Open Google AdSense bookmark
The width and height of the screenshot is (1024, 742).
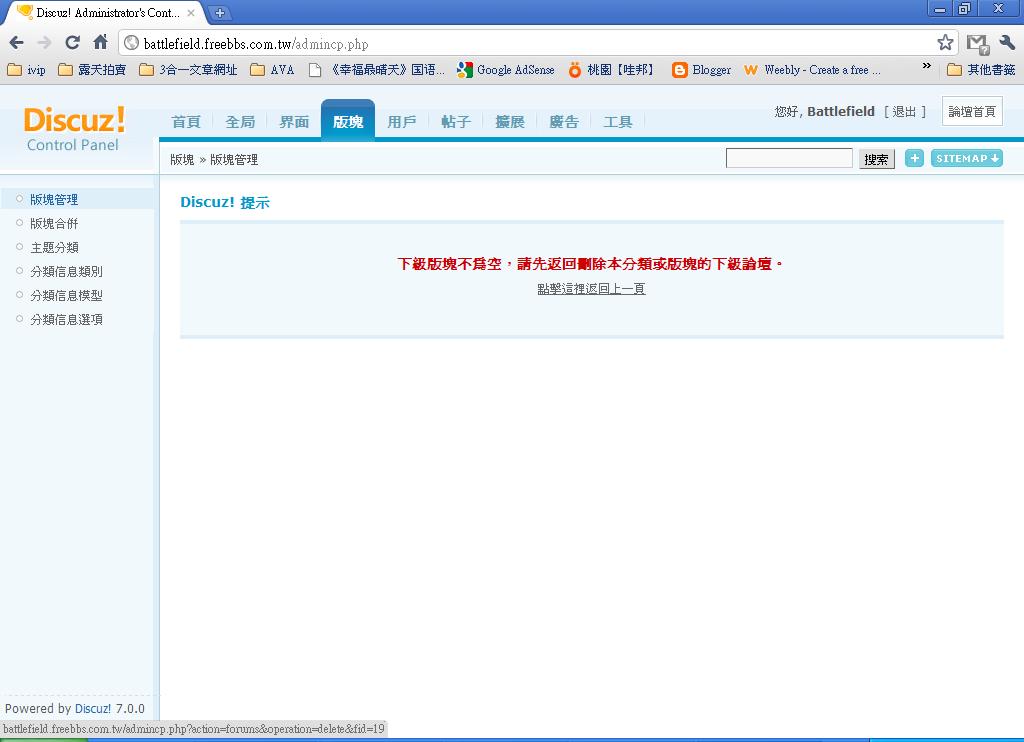click(506, 70)
